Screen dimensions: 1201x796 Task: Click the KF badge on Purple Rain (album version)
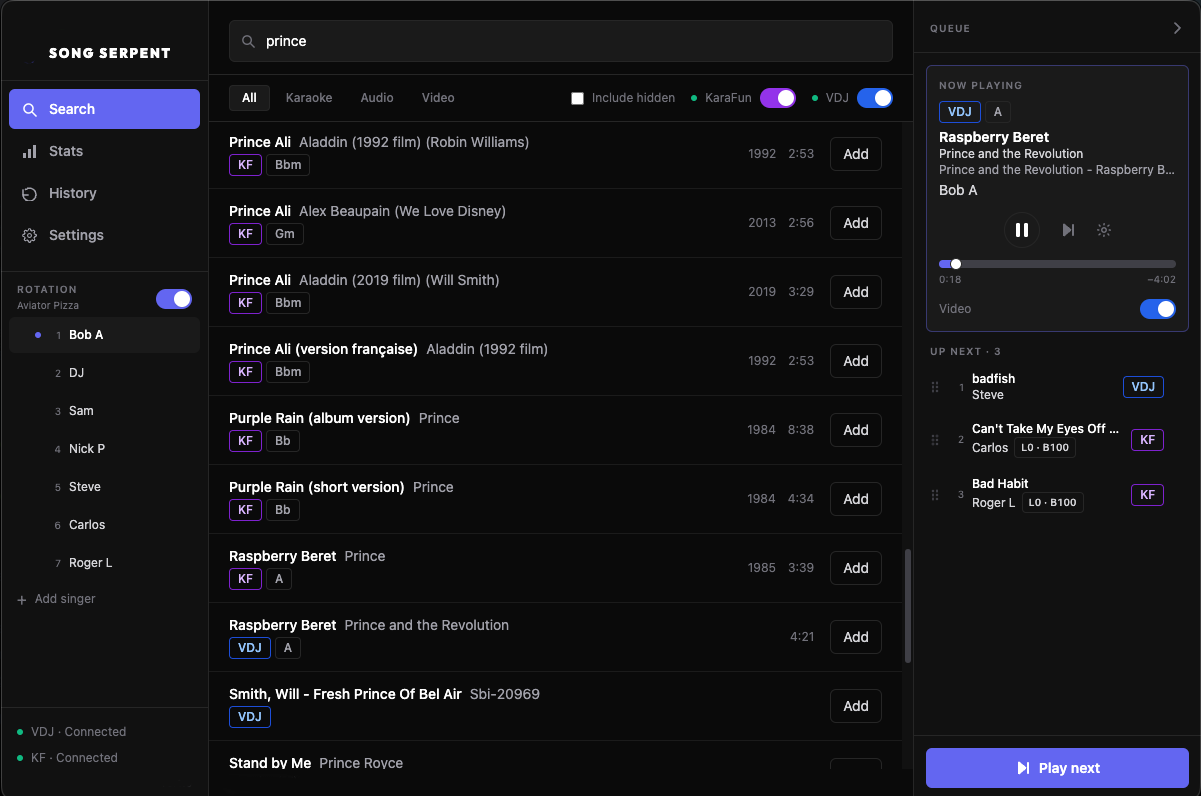click(245, 441)
